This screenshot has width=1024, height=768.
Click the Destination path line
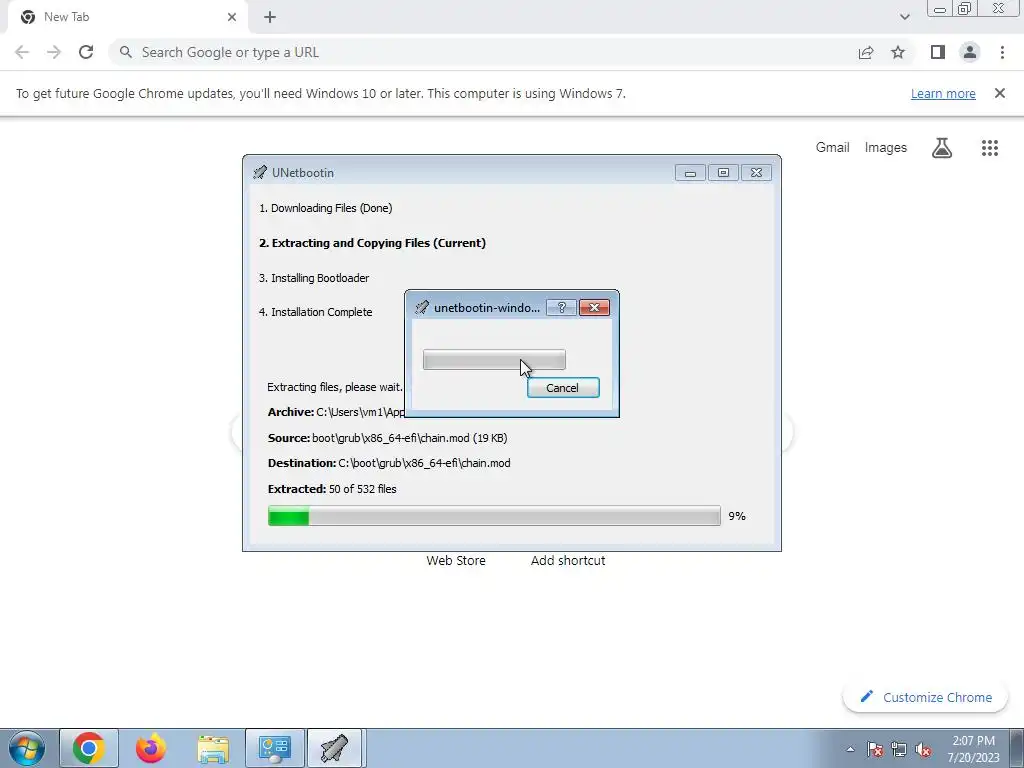coord(389,463)
